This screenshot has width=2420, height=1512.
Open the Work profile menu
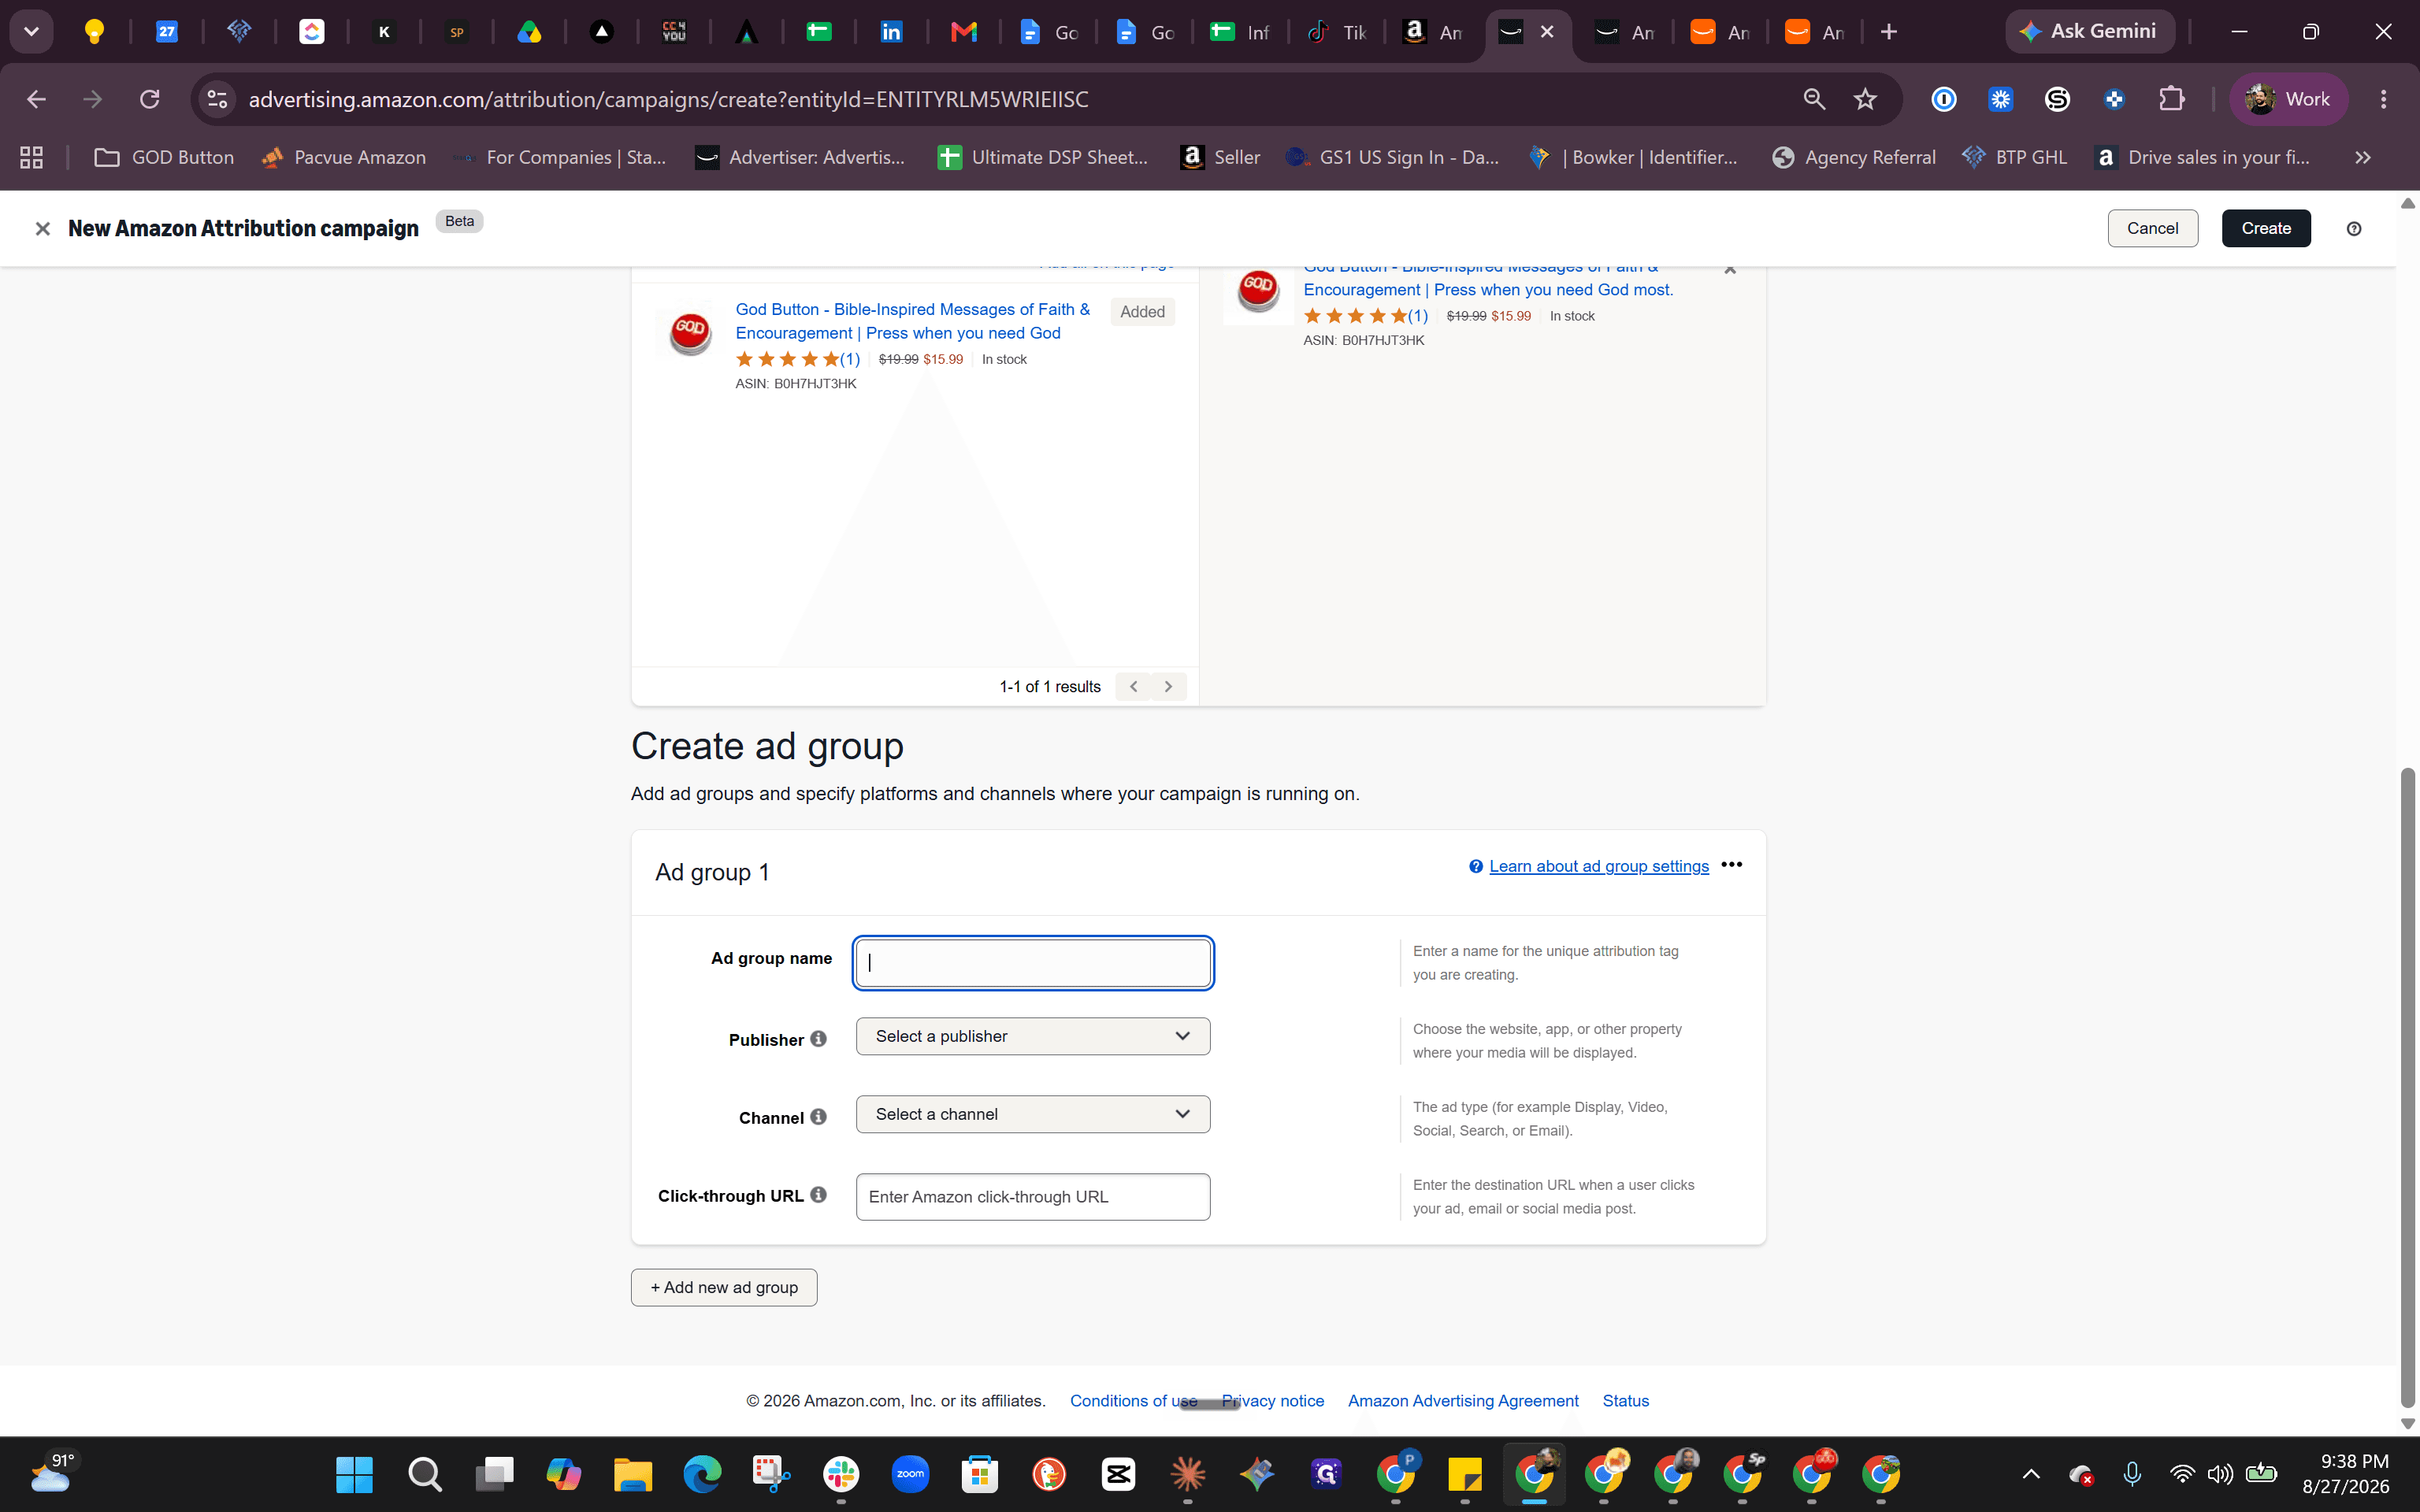[x=2288, y=99]
